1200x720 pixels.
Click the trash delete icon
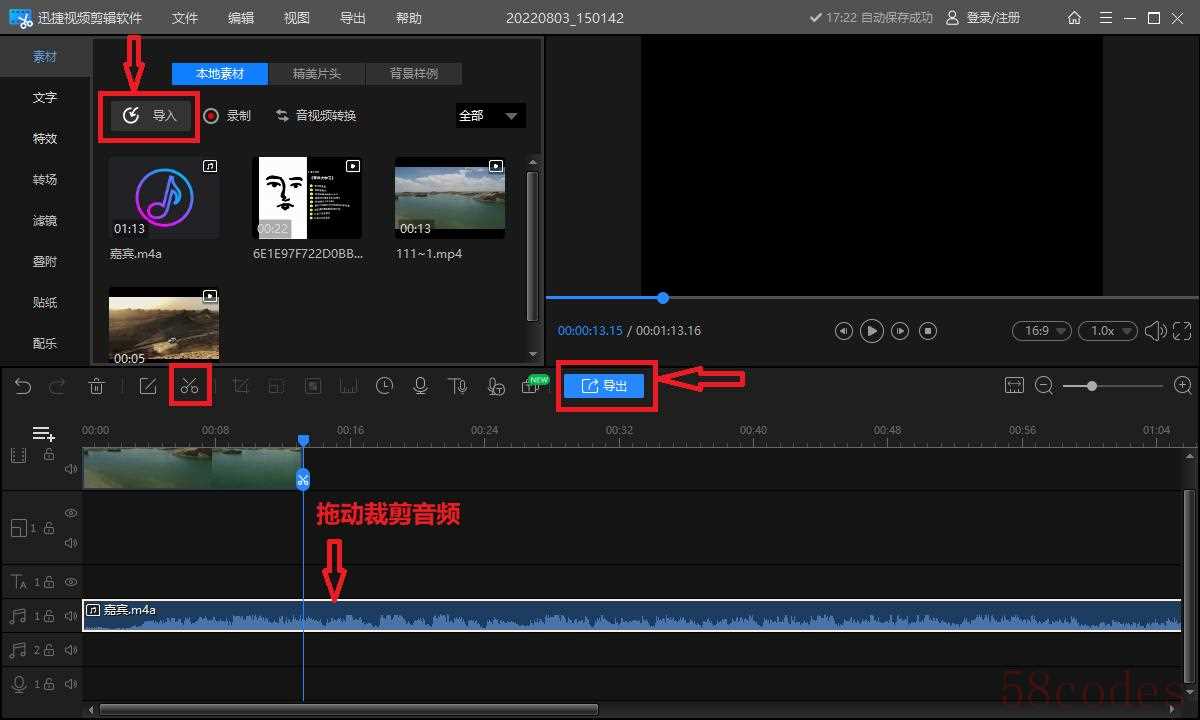coord(96,386)
